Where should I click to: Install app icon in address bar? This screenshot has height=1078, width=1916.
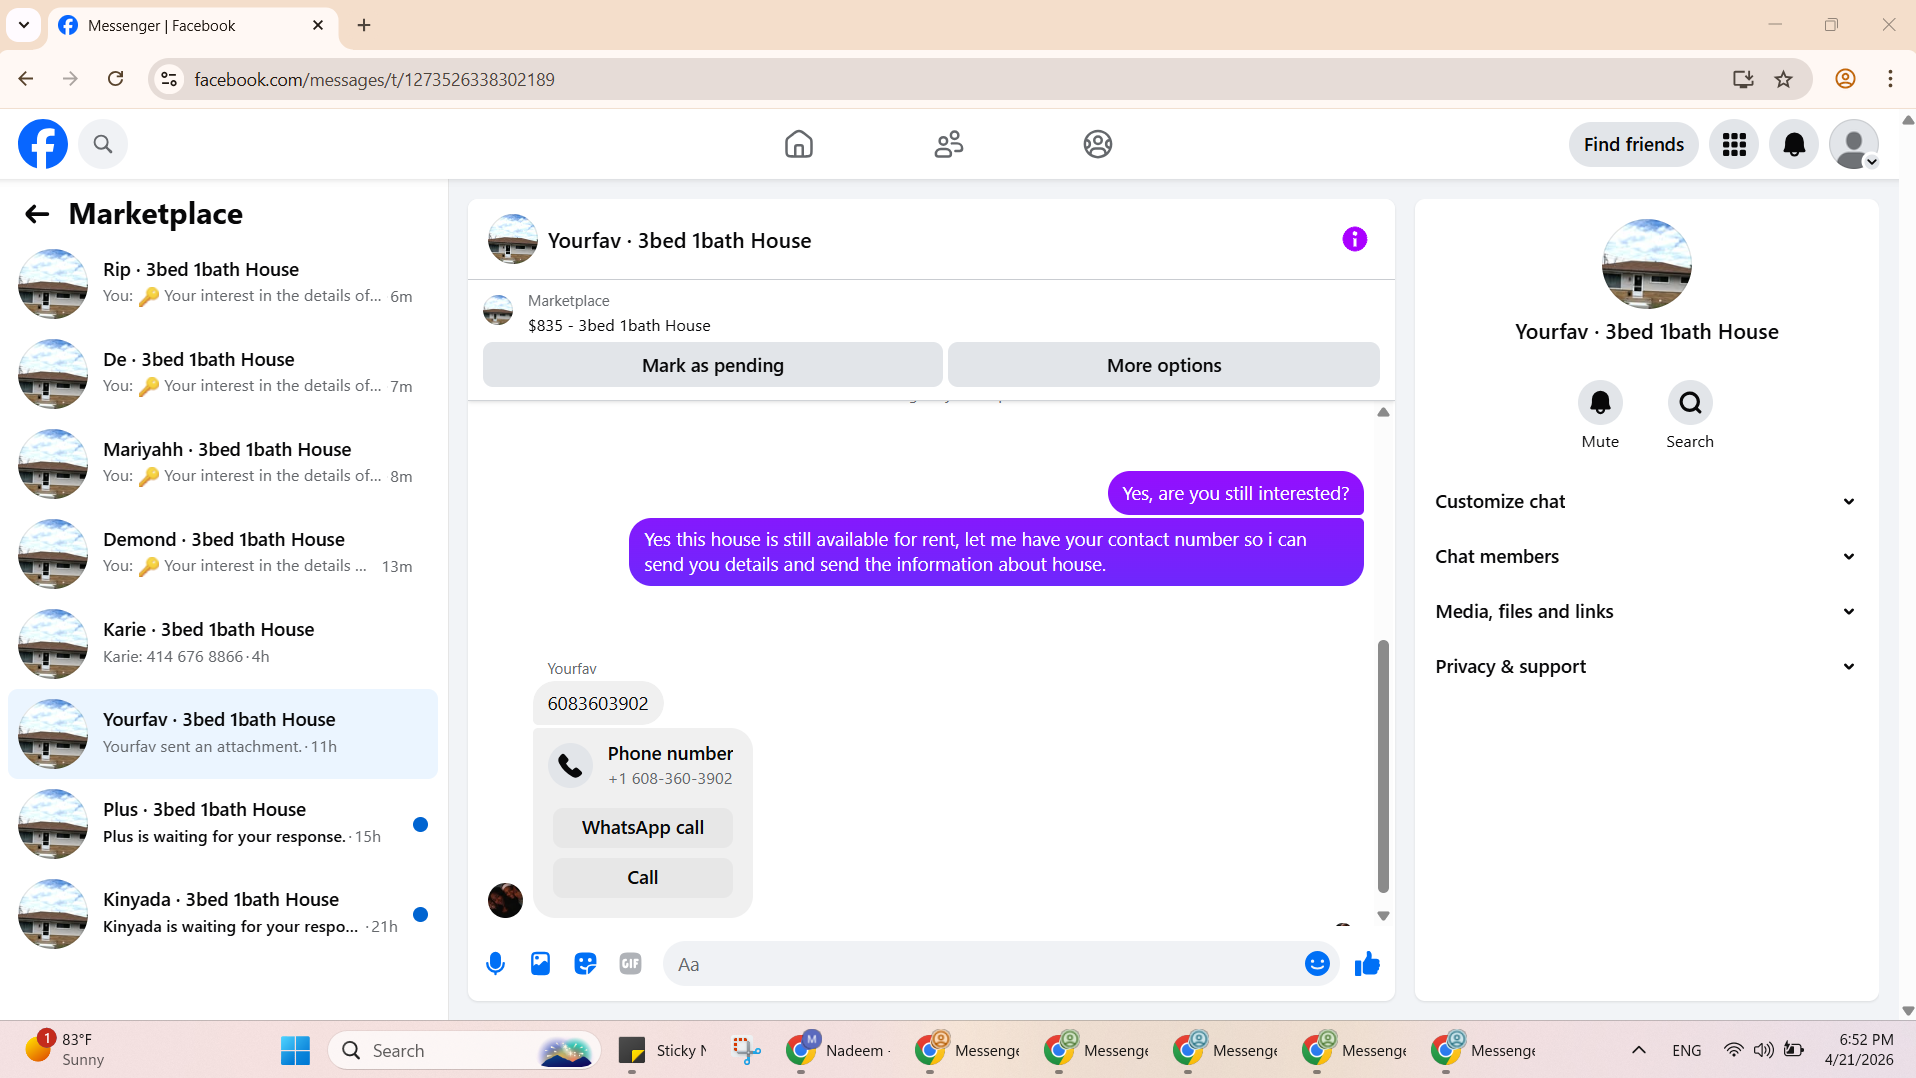[x=1743, y=79]
